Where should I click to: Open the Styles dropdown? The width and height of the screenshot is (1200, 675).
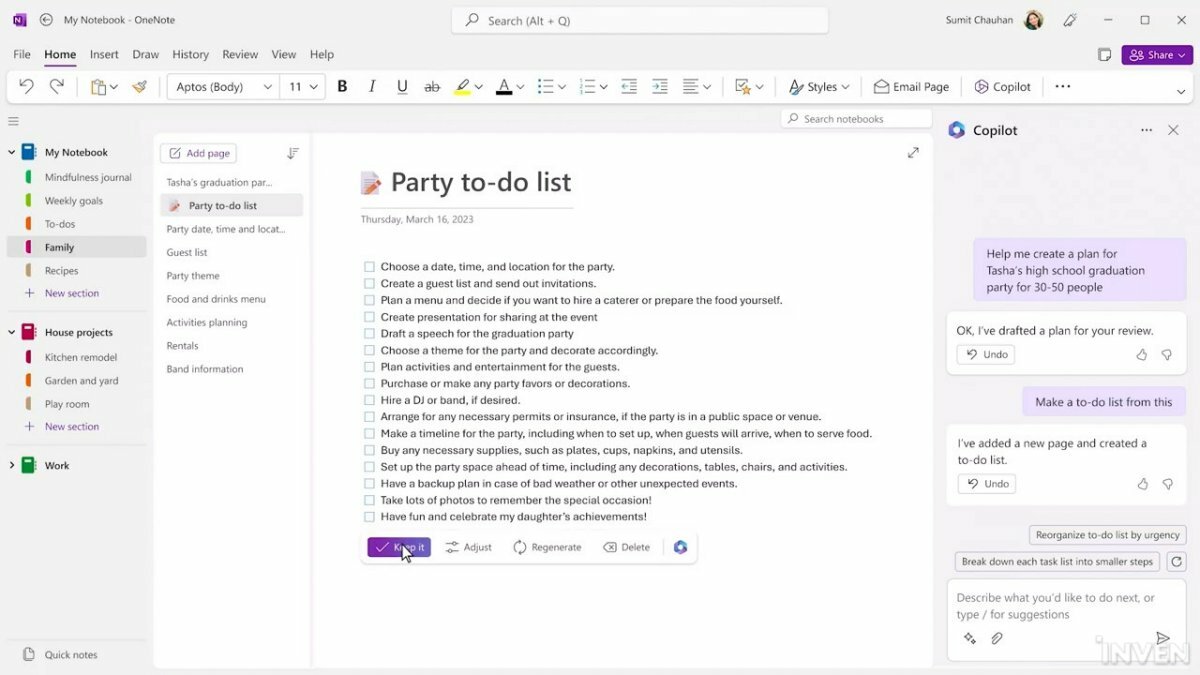819,87
